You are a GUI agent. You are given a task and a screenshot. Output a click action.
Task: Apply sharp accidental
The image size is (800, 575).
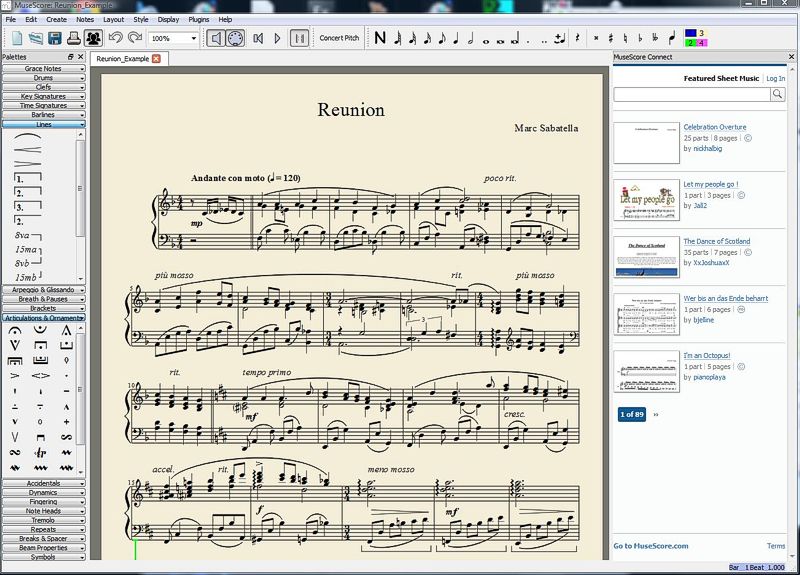[x=611, y=38]
